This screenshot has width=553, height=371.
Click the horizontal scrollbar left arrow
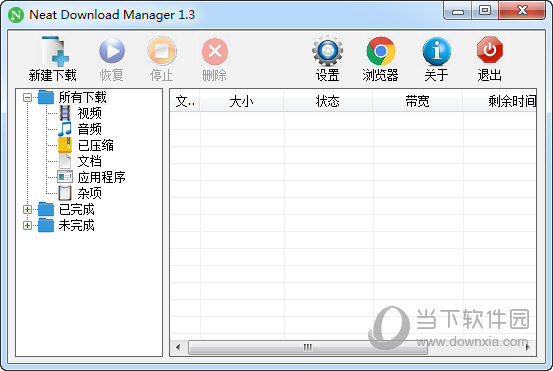coord(178,347)
